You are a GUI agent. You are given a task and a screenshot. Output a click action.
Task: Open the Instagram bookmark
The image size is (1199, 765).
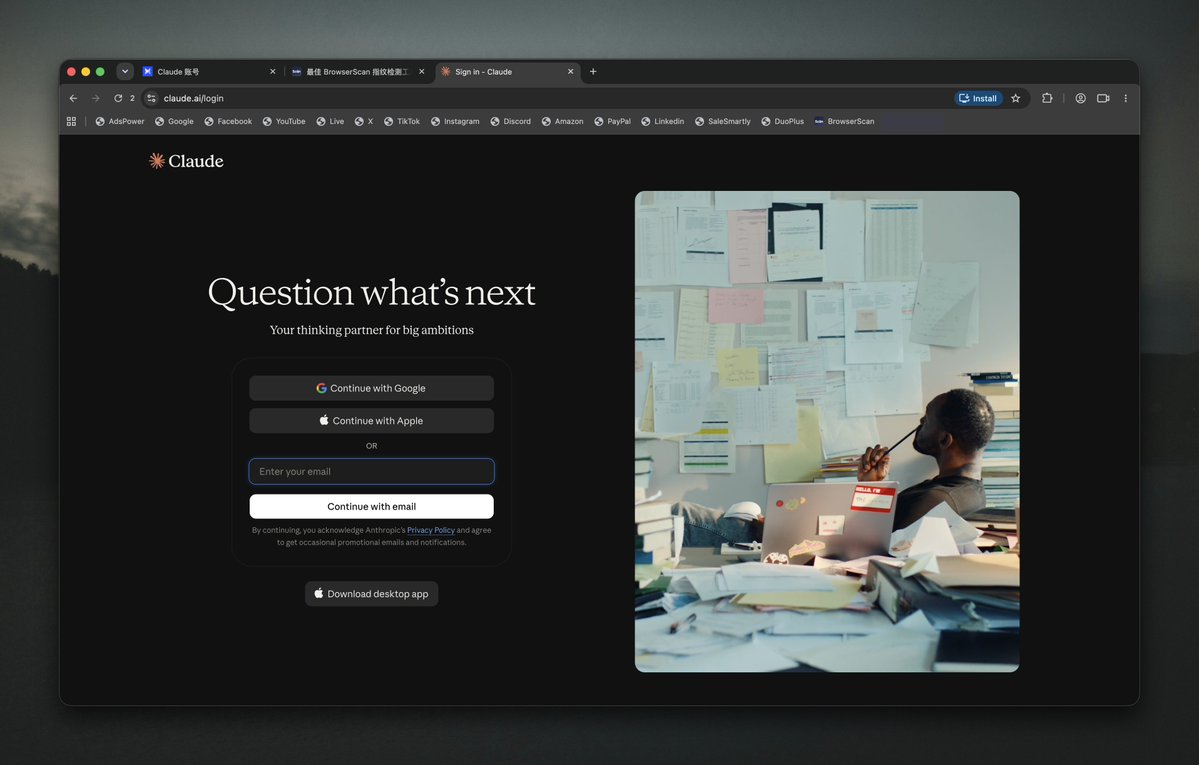click(455, 121)
